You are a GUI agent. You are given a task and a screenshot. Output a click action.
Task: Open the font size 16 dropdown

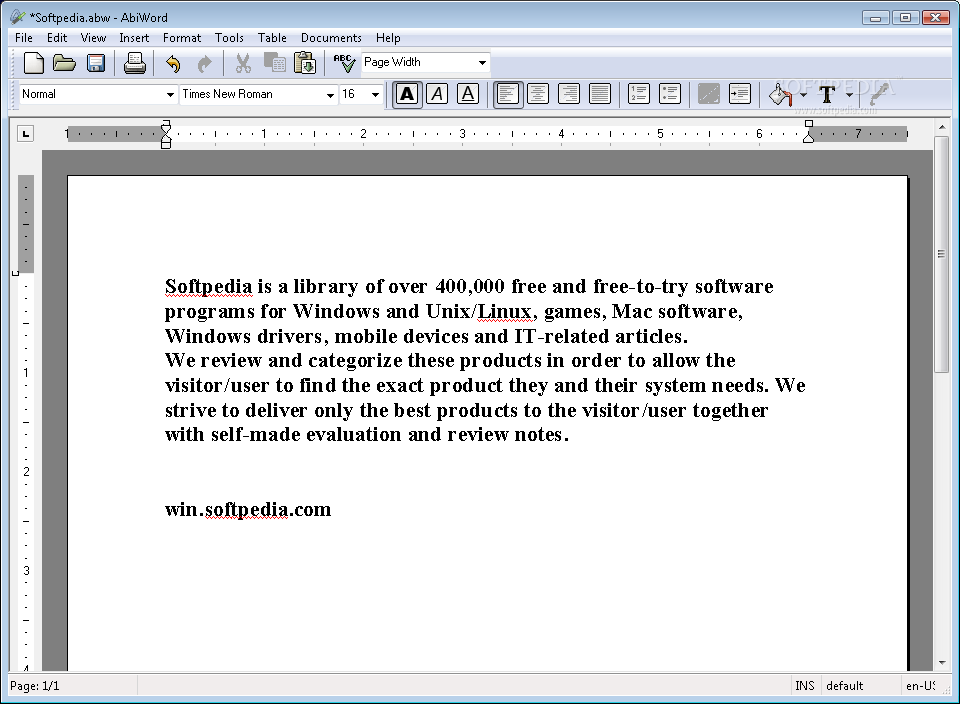pyautogui.click(x=375, y=94)
